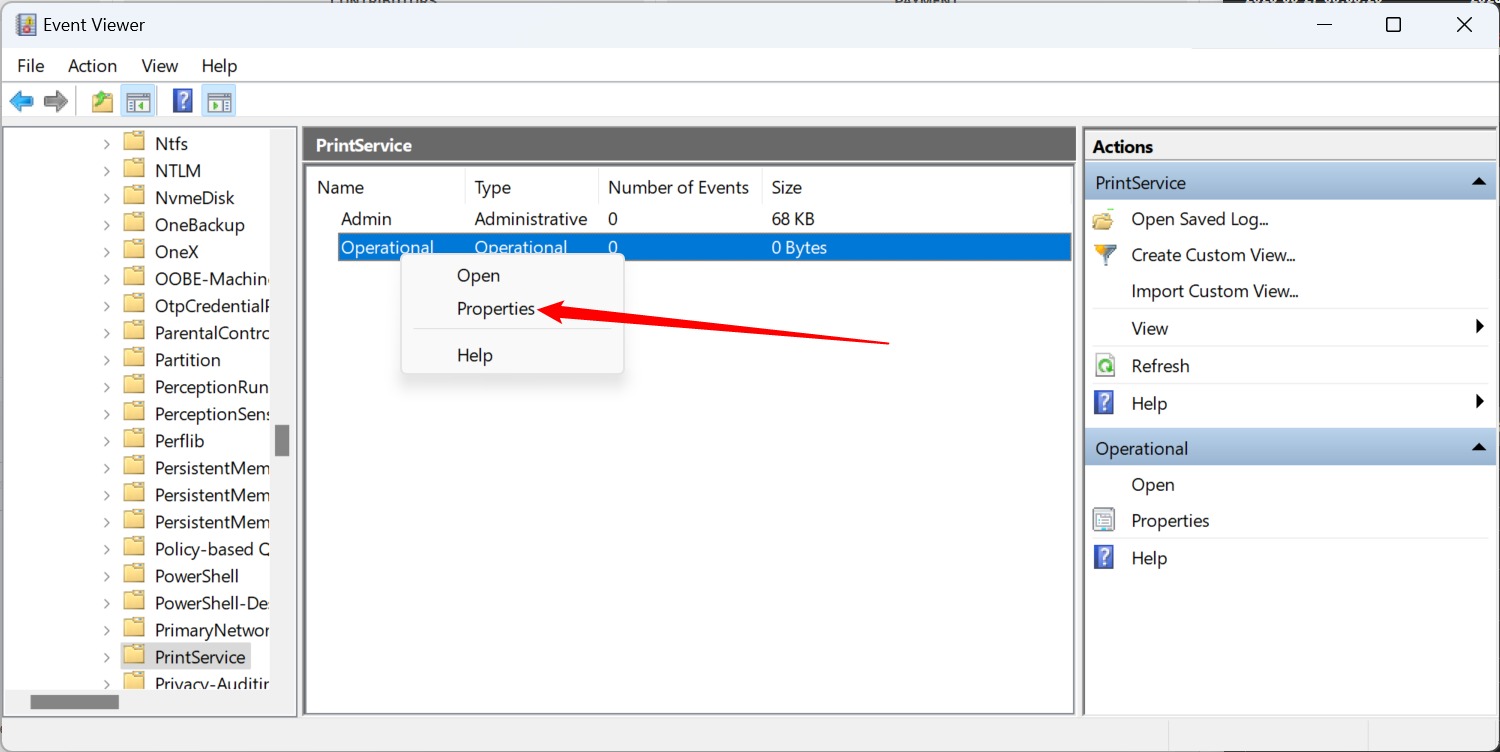
Task: Open the View submenu arrow in Actions
Action: click(1479, 327)
